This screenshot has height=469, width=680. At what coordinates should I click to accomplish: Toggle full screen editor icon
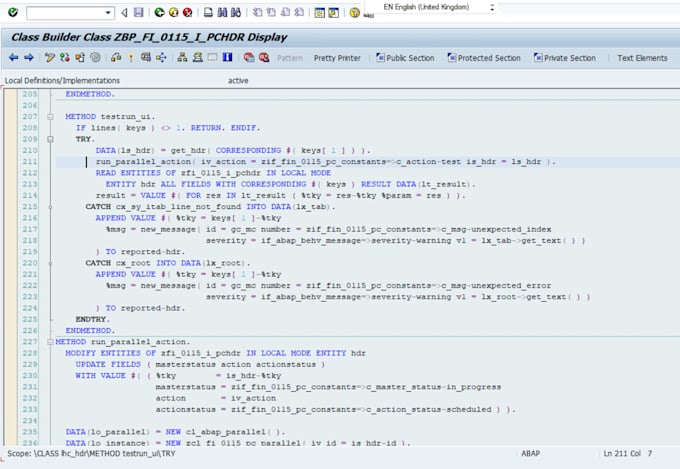point(212,57)
